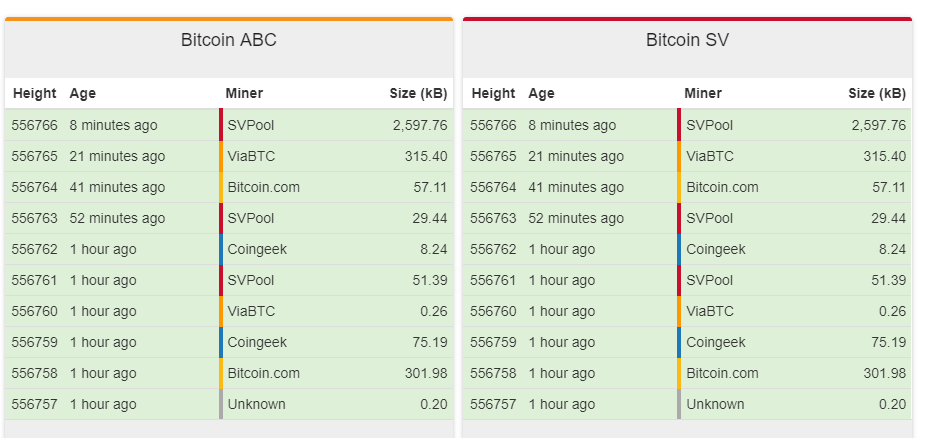Click "52 minutes ago" age in Bitcoin SV table
929x438 pixels.
pyautogui.click(x=576, y=219)
